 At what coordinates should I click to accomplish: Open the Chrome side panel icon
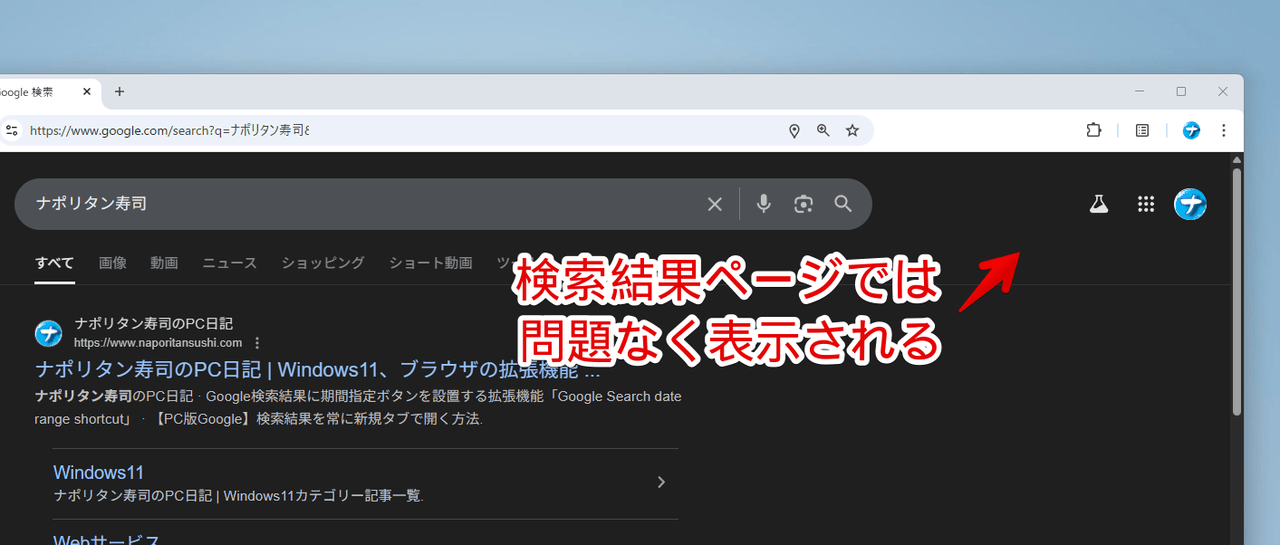pos(1142,131)
